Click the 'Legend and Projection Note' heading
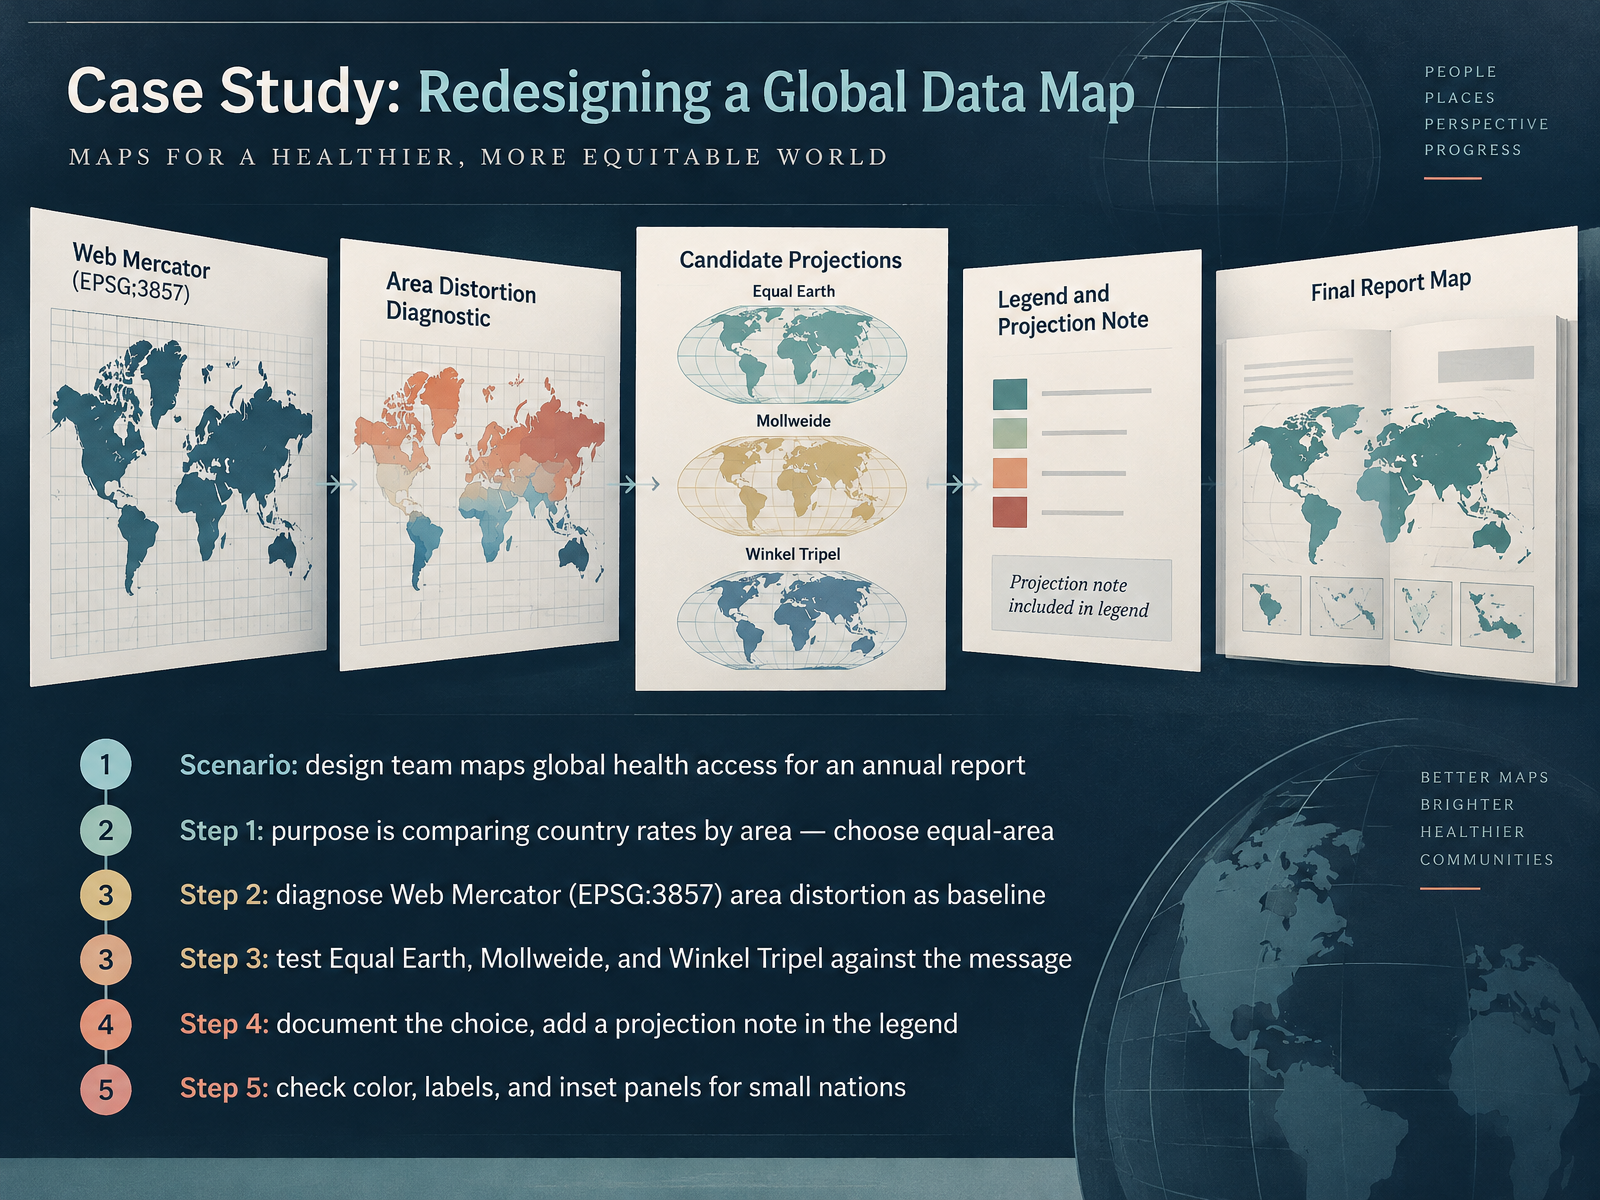This screenshot has width=1600, height=1200. [x=1073, y=310]
